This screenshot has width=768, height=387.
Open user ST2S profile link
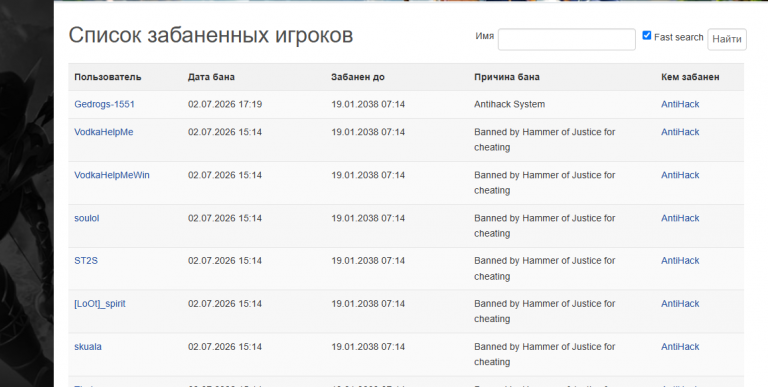pos(86,261)
